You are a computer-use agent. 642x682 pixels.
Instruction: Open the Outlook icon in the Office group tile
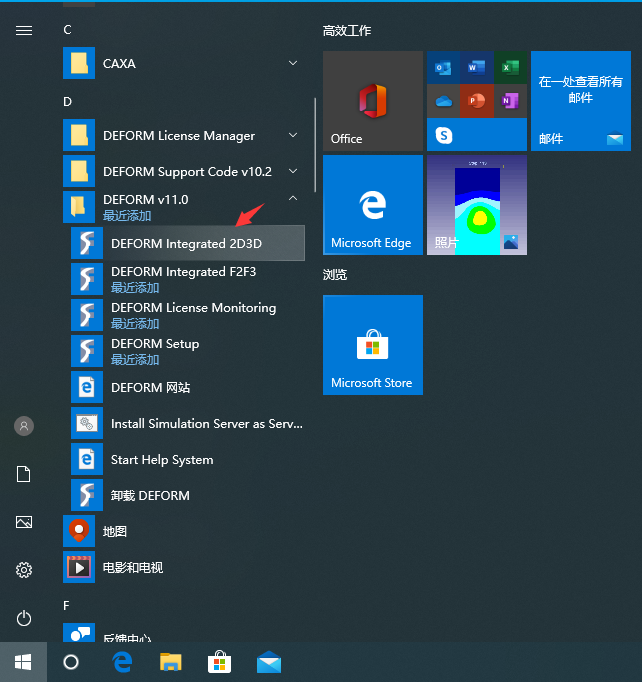pos(443,67)
